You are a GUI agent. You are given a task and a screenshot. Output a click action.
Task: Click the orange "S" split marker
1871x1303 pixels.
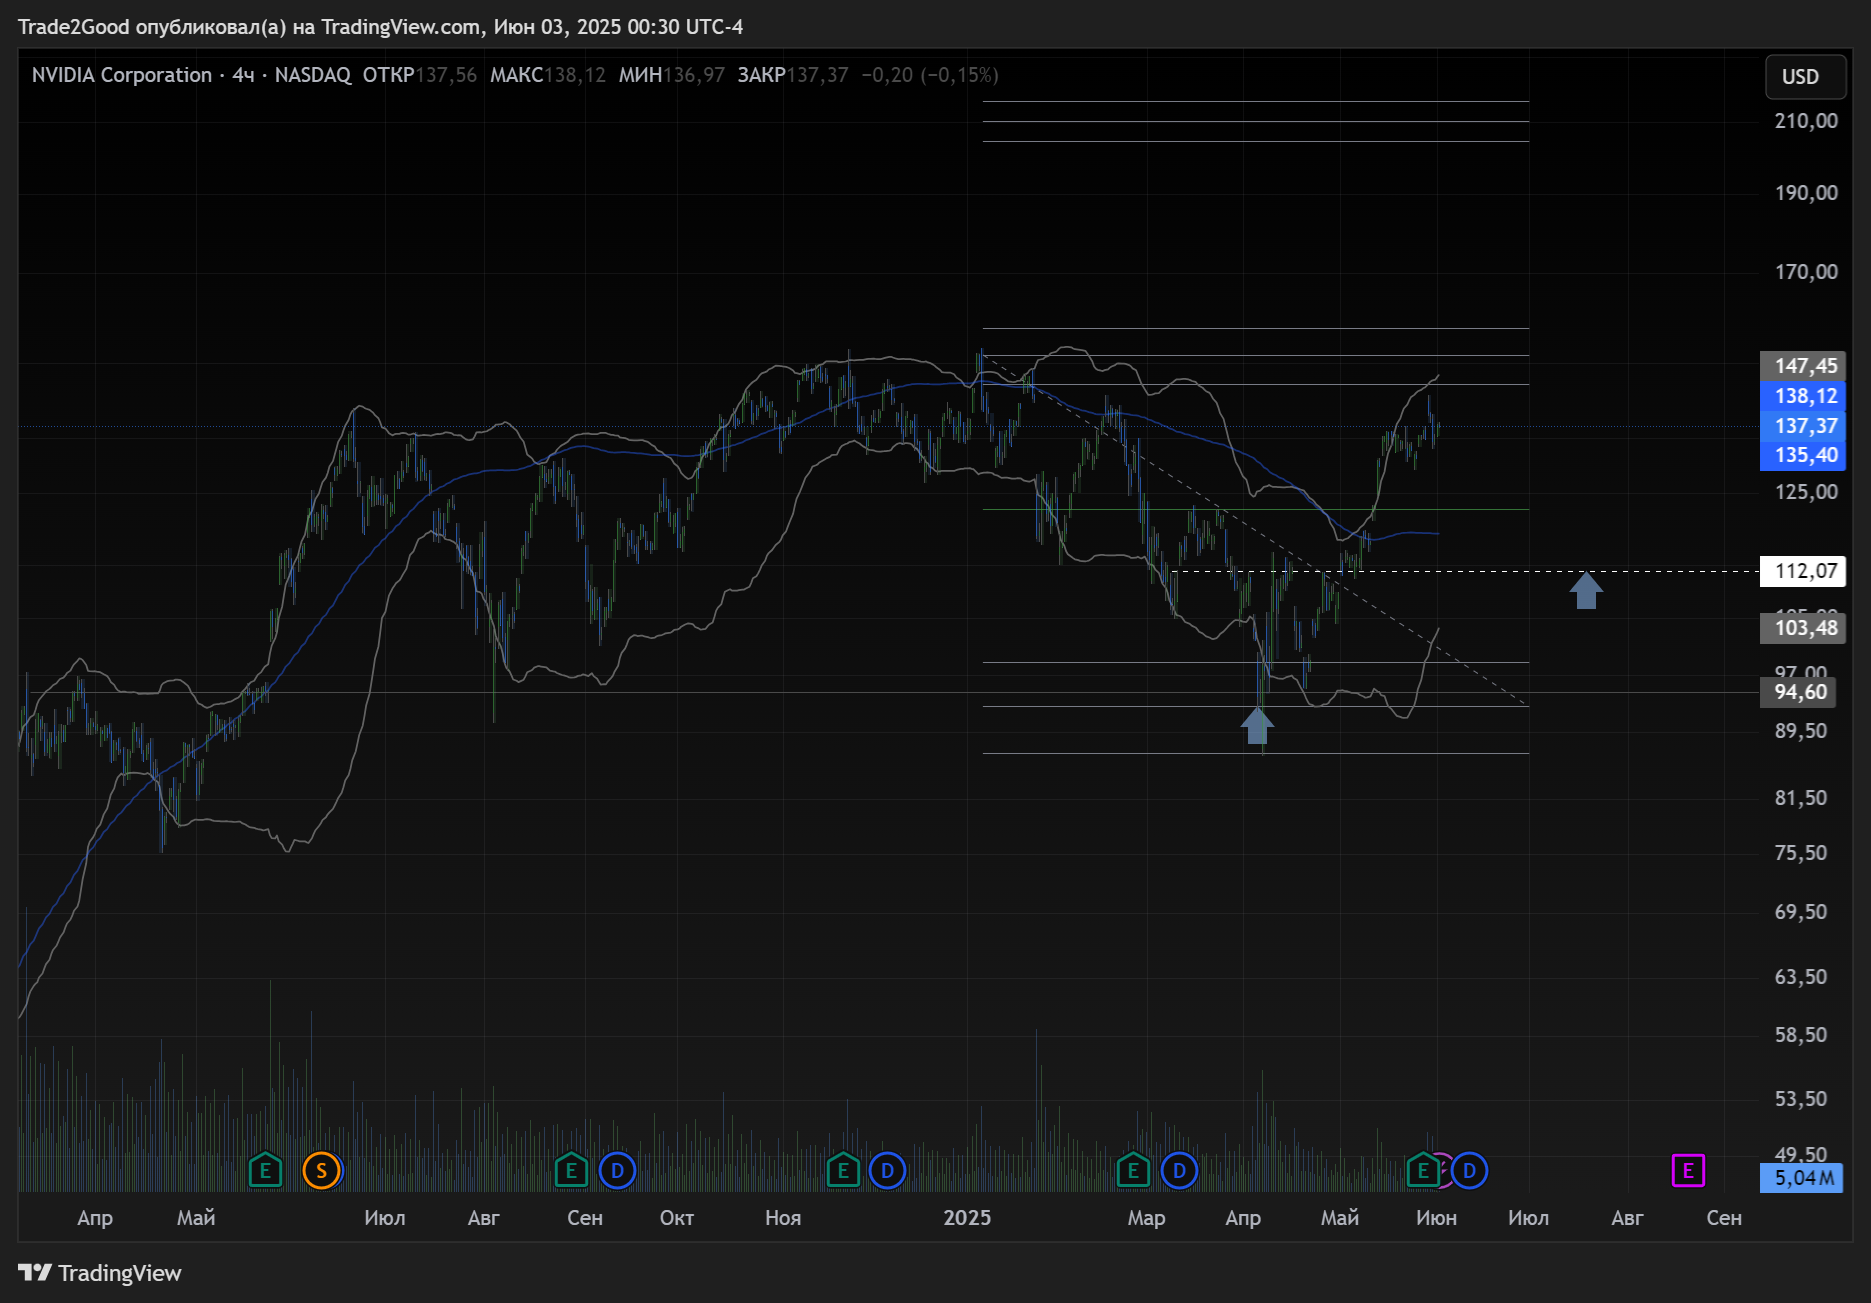pyautogui.click(x=321, y=1170)
